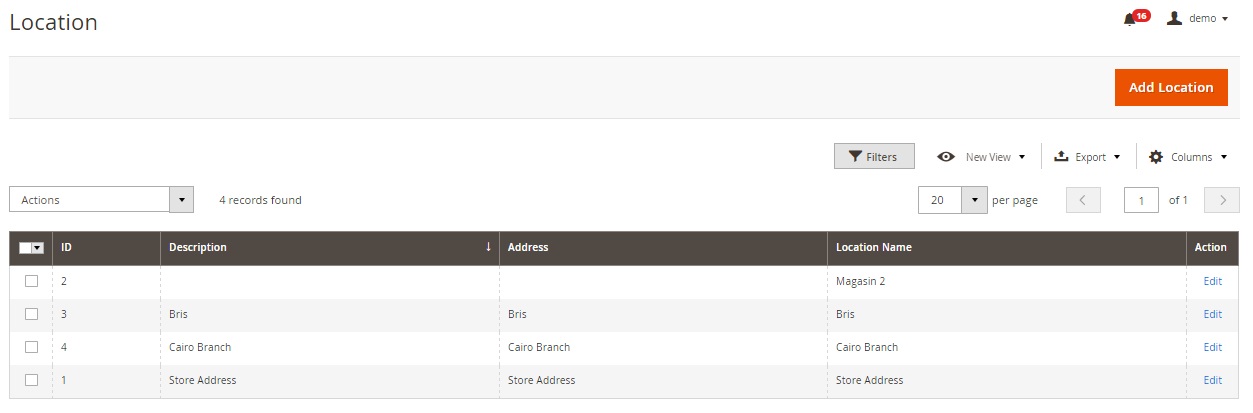Screen dimensions: 1253x413
Task: Go to next page arrow
Action: 1221,200
